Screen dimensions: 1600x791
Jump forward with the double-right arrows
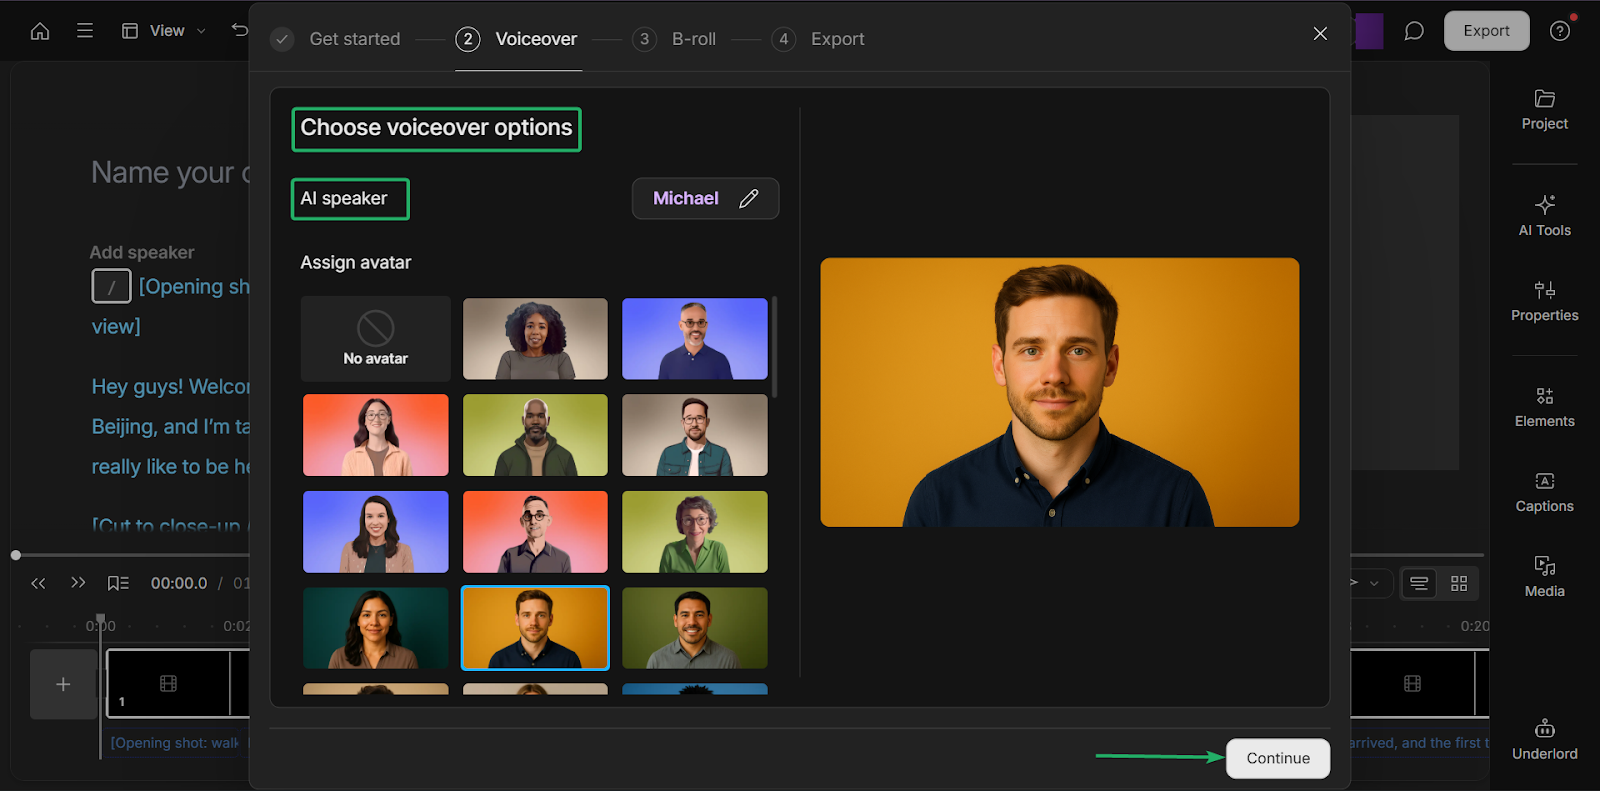78,583
